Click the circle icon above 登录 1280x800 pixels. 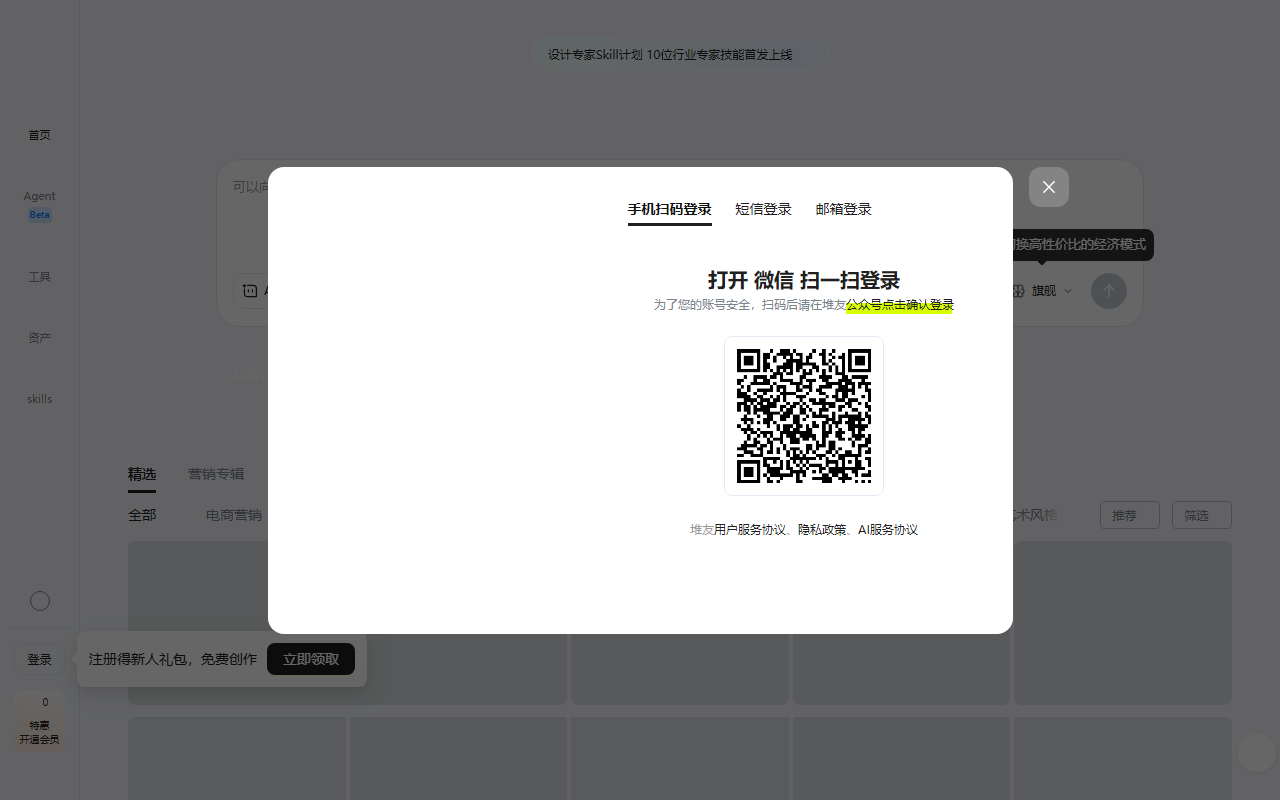click(40, 601)
